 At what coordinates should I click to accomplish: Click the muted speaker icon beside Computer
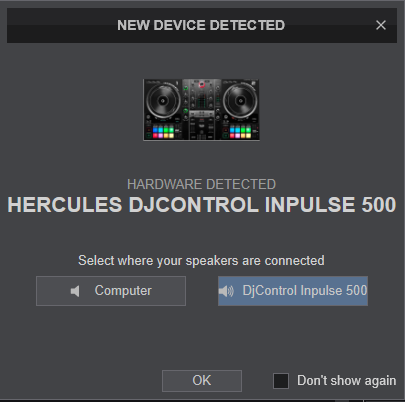point(75,291)
